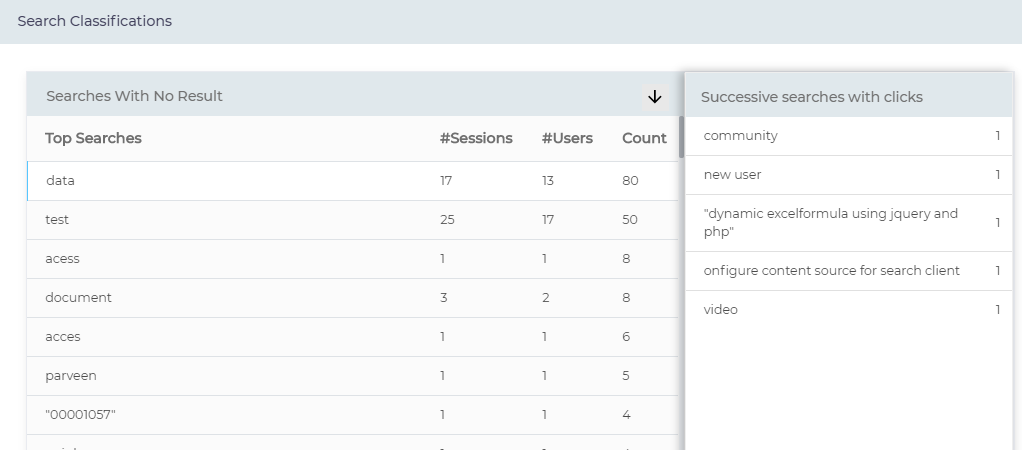Sort by the #Users column header
Viewport: 1022px width, 450px height.
click(x=567, y=138)
